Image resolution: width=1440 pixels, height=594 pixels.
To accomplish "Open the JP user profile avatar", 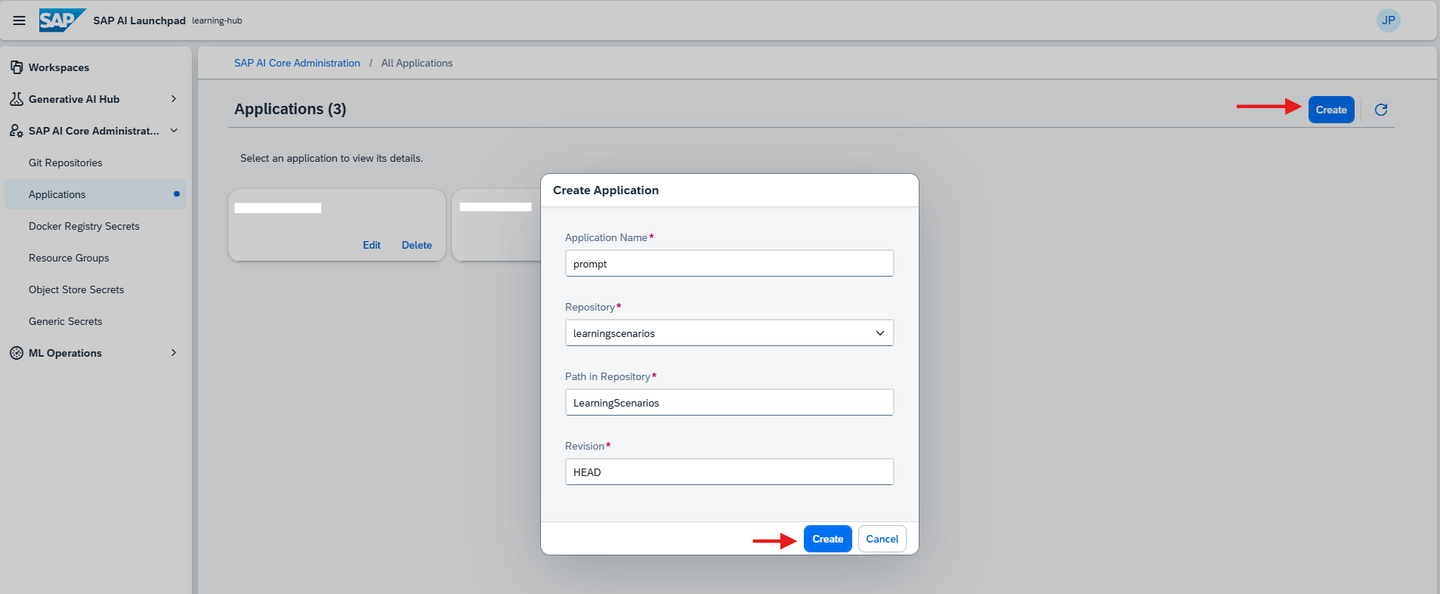I will point(1388,20).
